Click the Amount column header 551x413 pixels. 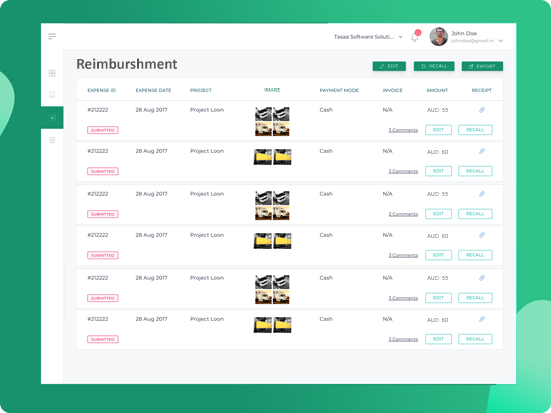point(437,90)
